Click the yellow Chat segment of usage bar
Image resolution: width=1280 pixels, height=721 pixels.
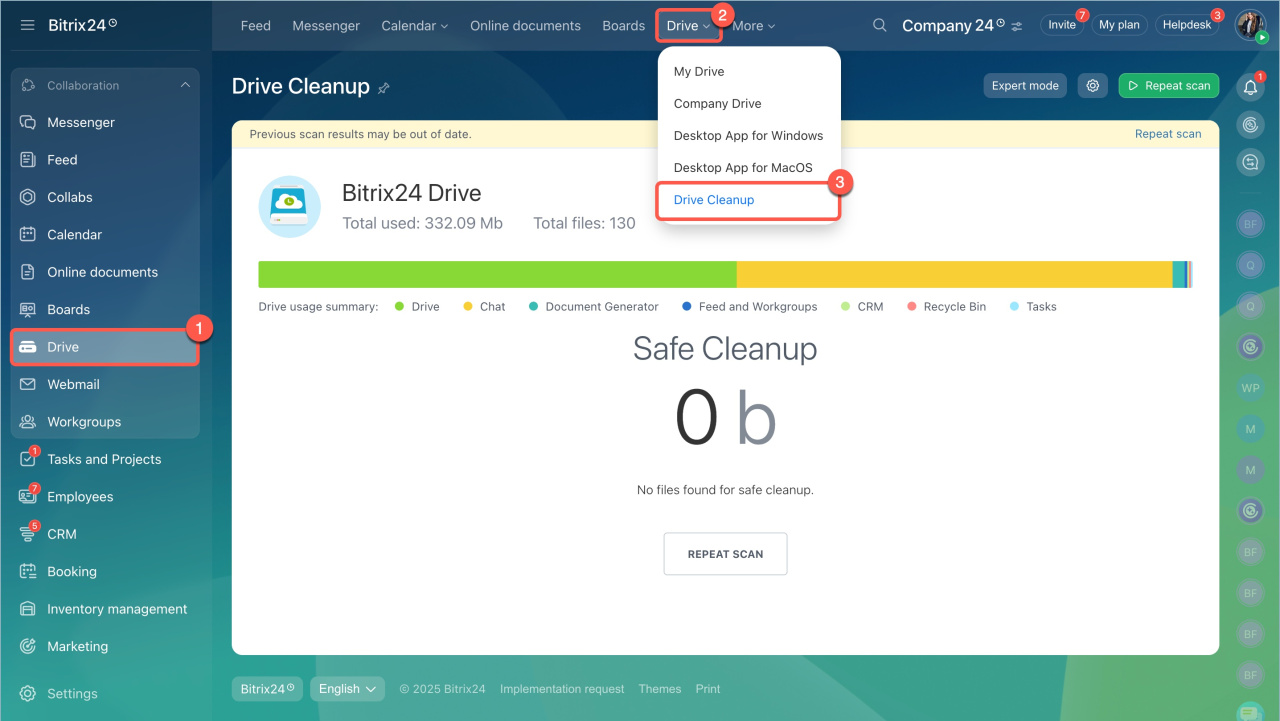click(x=953, y=275)
